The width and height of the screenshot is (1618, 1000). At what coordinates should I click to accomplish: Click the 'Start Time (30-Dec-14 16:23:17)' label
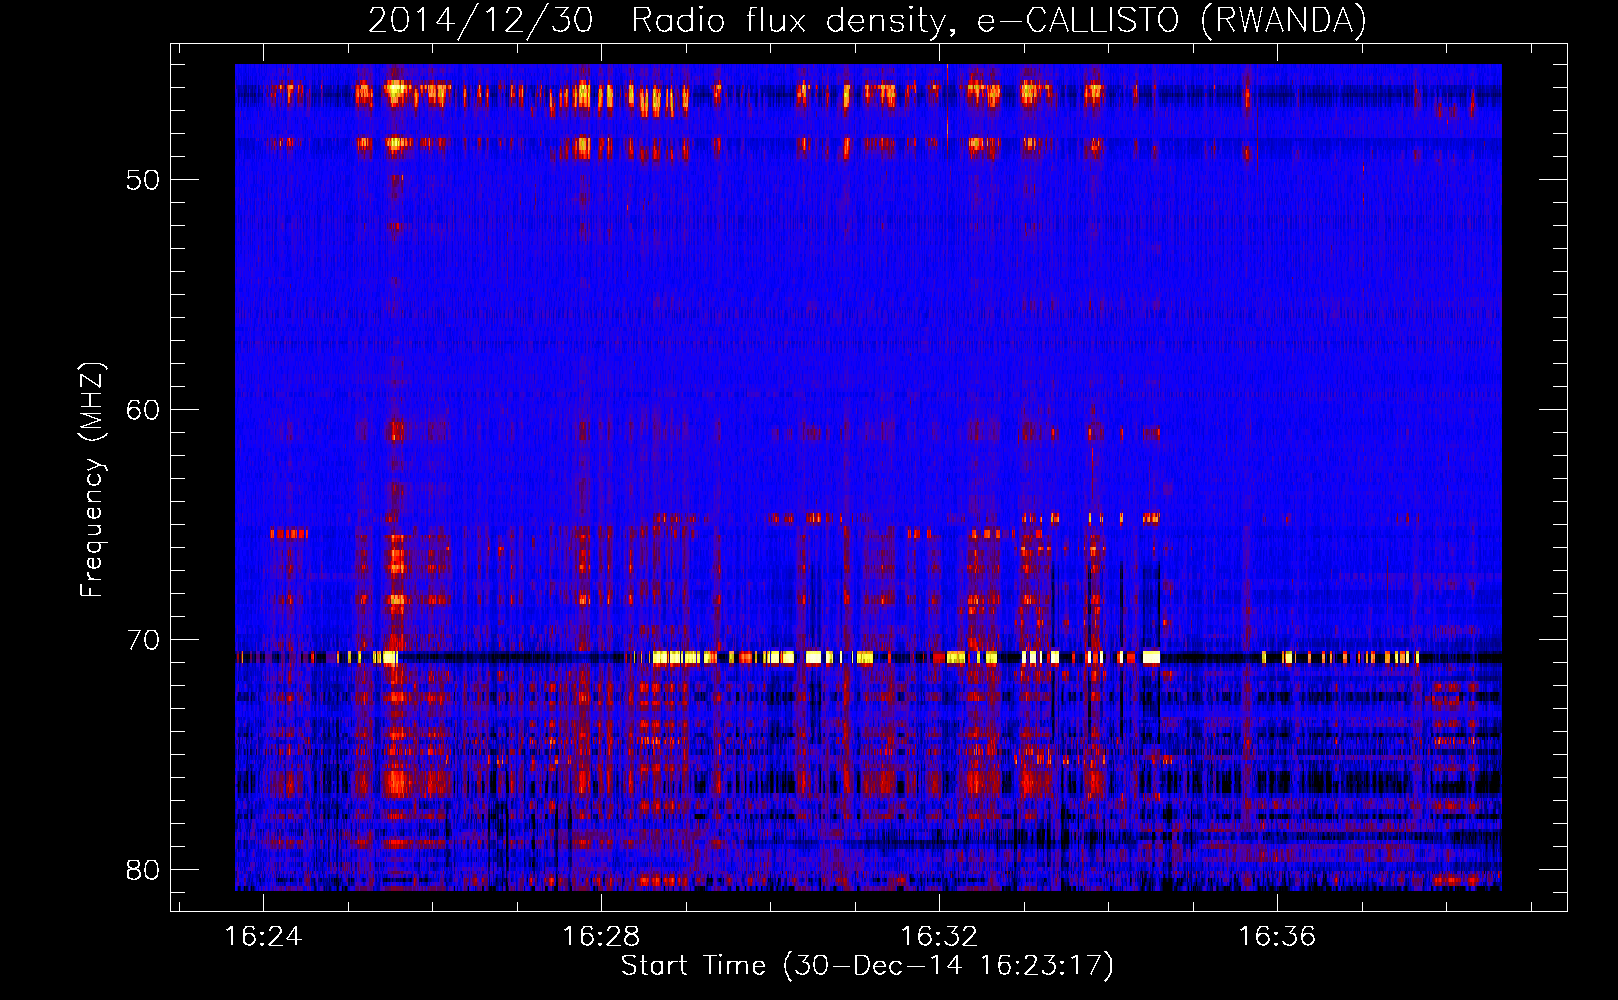click(867, 966)
